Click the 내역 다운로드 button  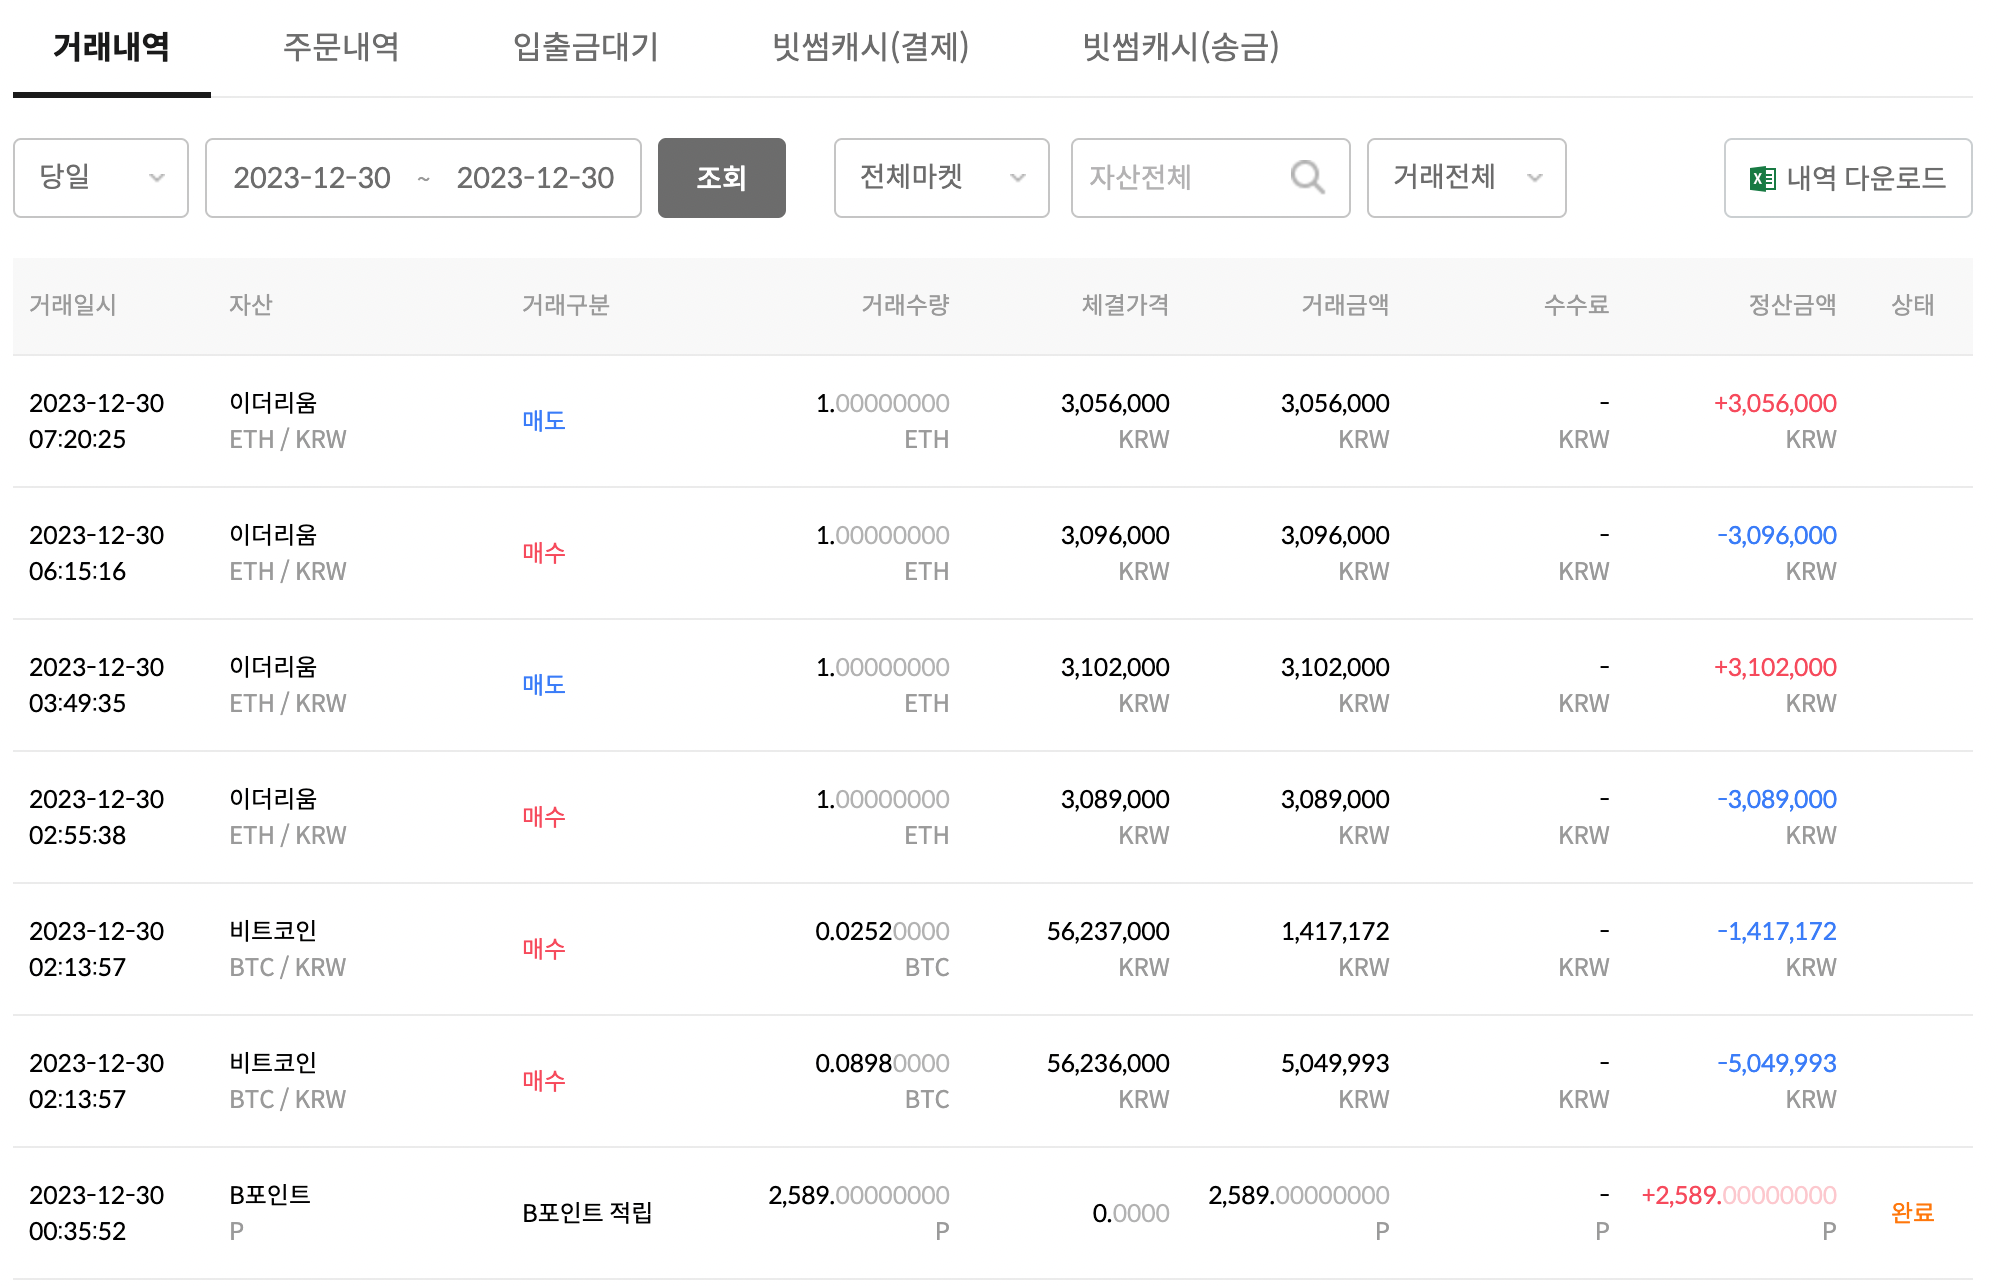point(1847,178)
